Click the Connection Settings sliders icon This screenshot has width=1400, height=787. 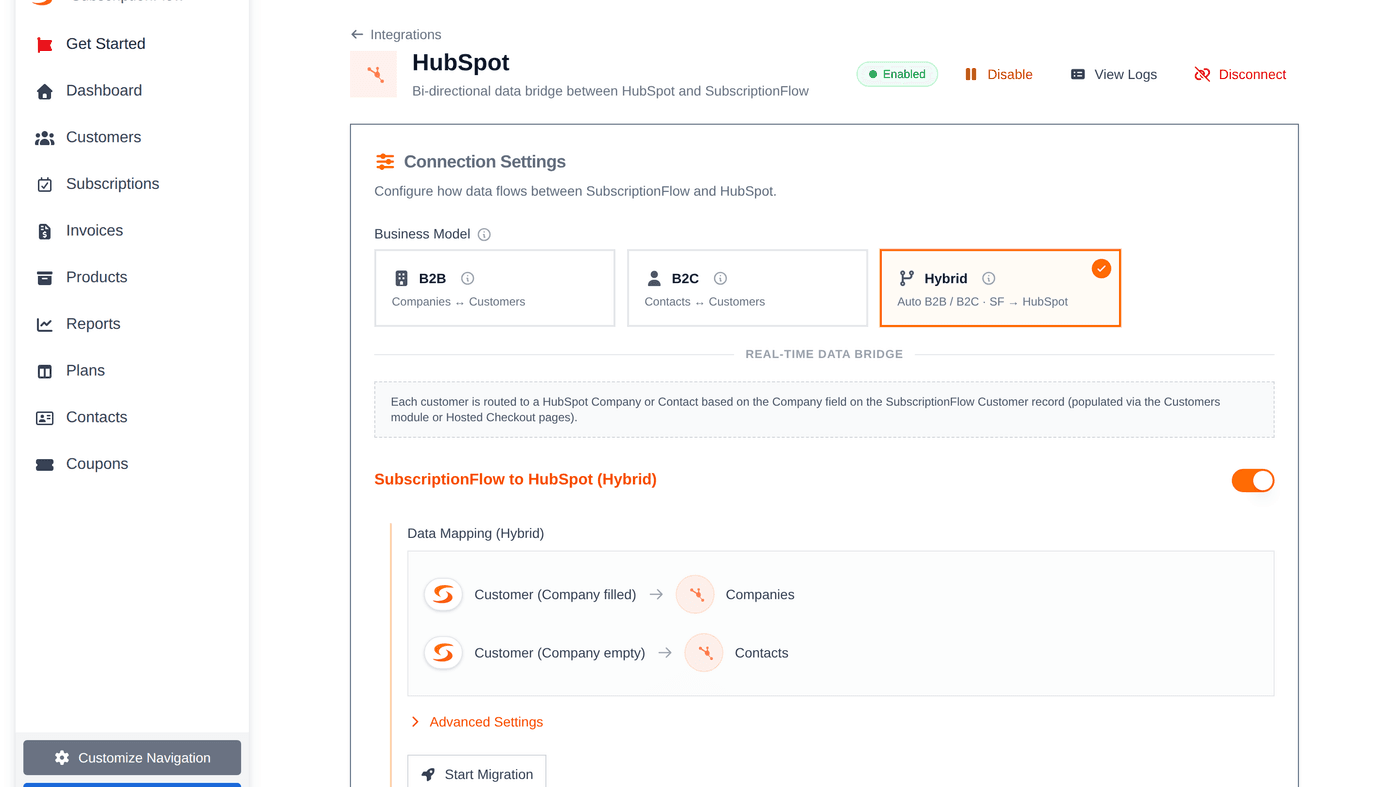tap(385, 162)
